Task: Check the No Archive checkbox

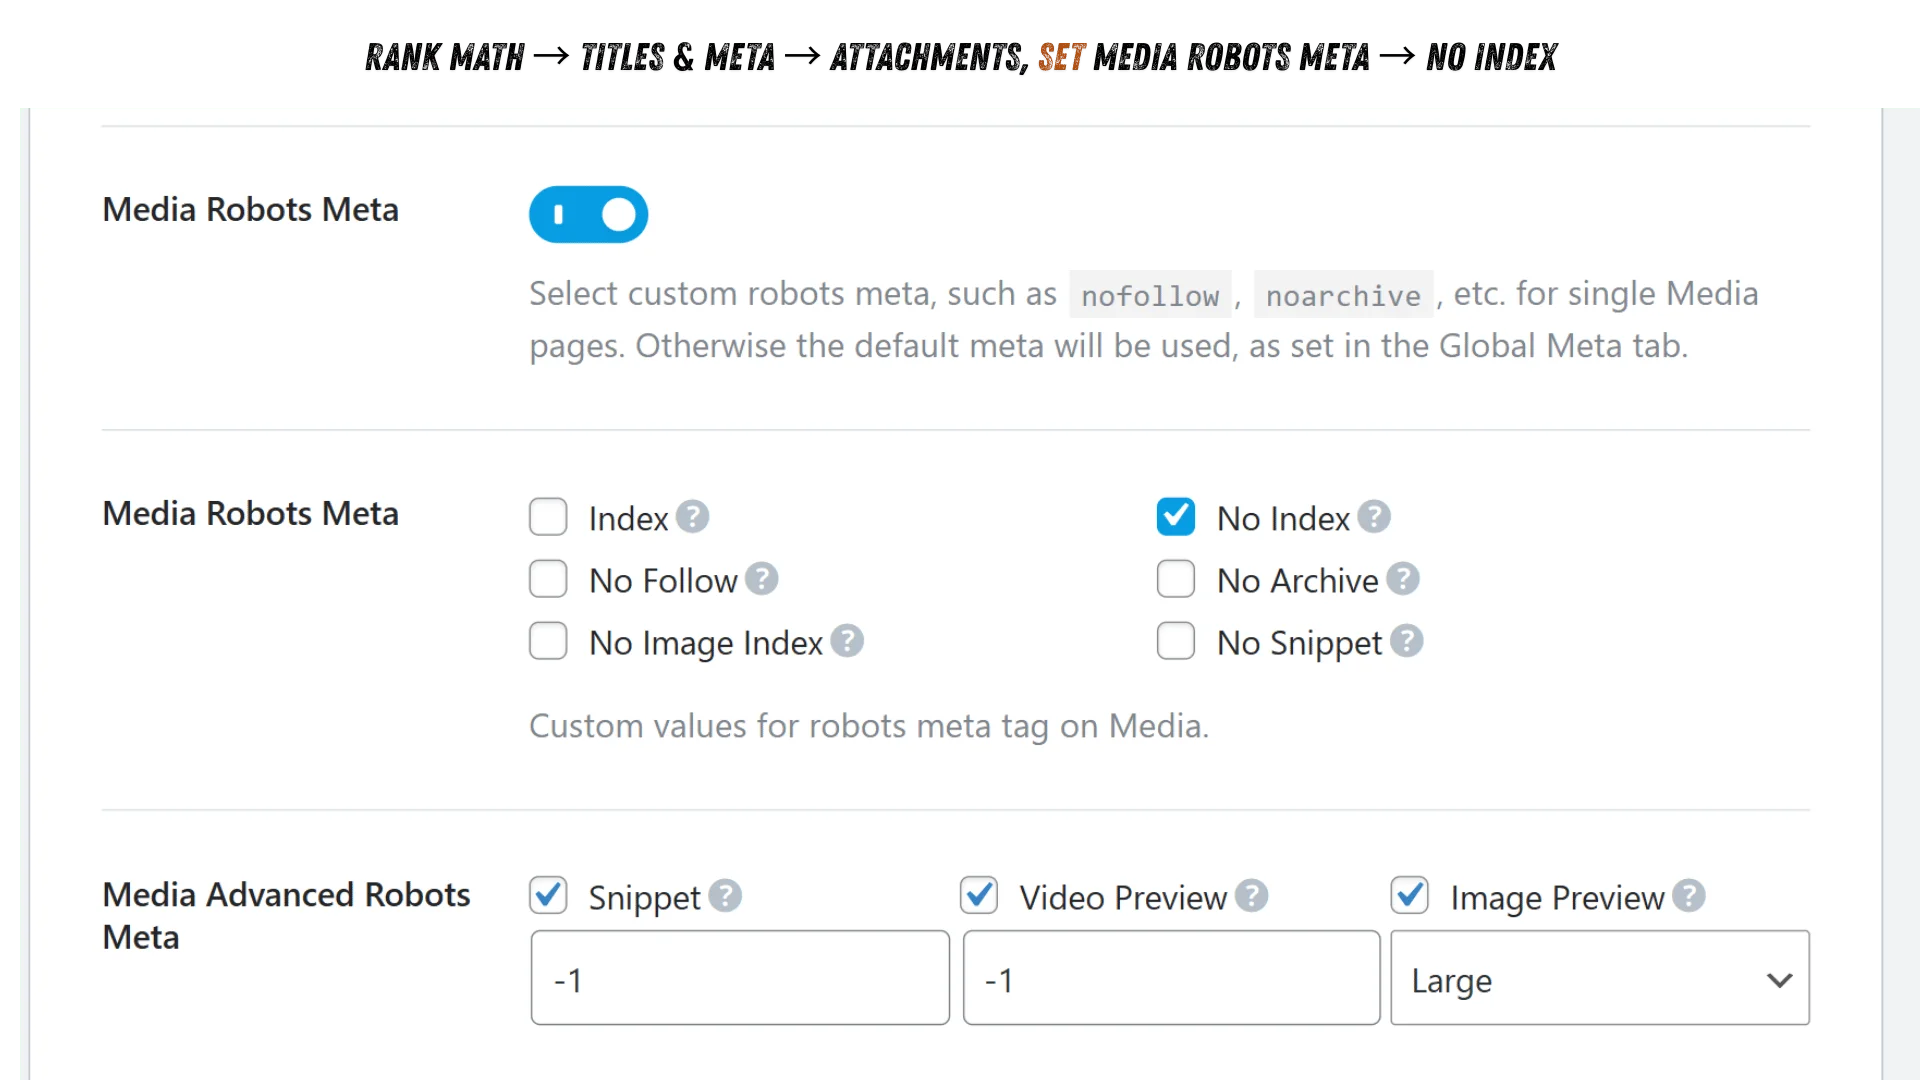Action: pyautogui.click(x=1175, y=579)
